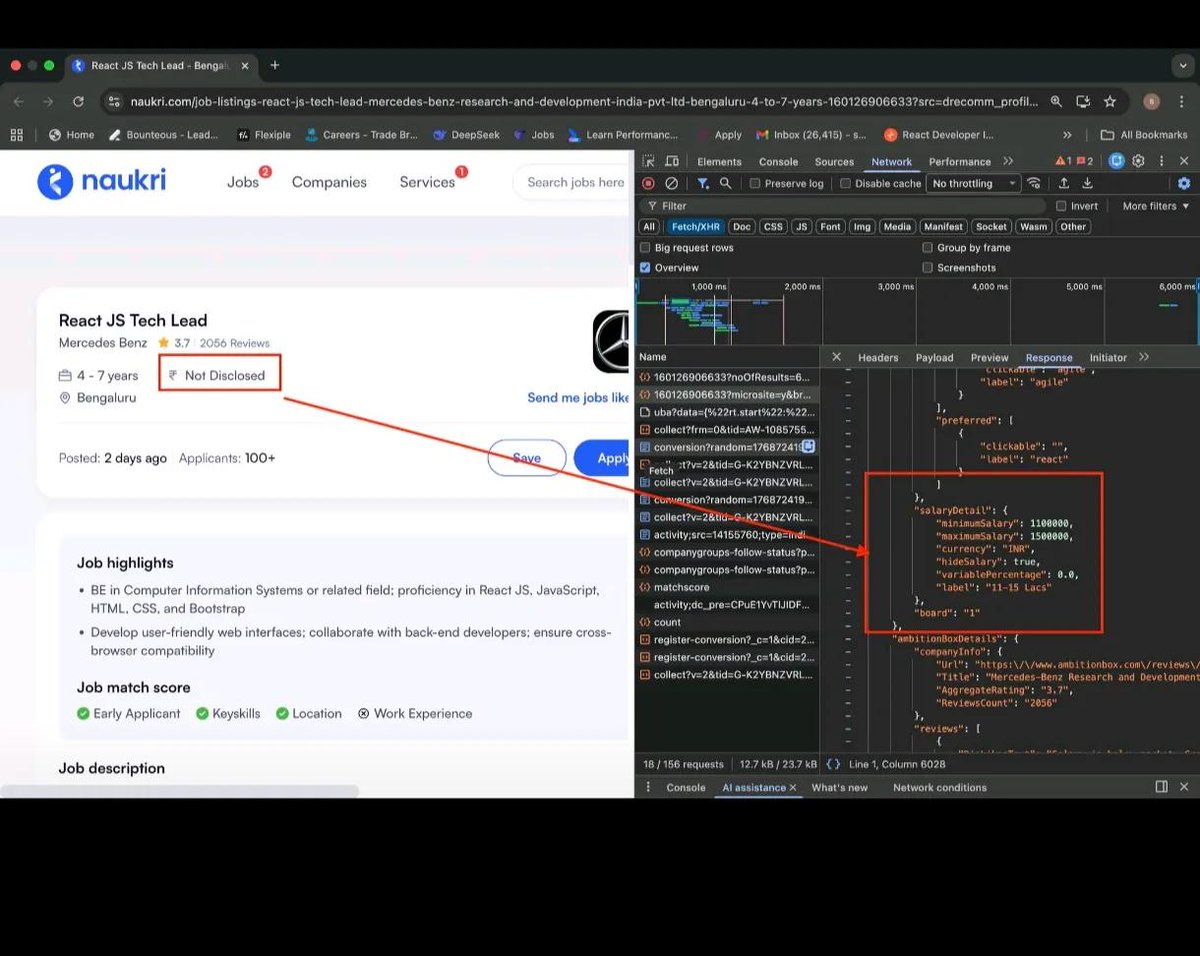Open a new browser tab
The image size is (1200, 956).
pos(274,65)
